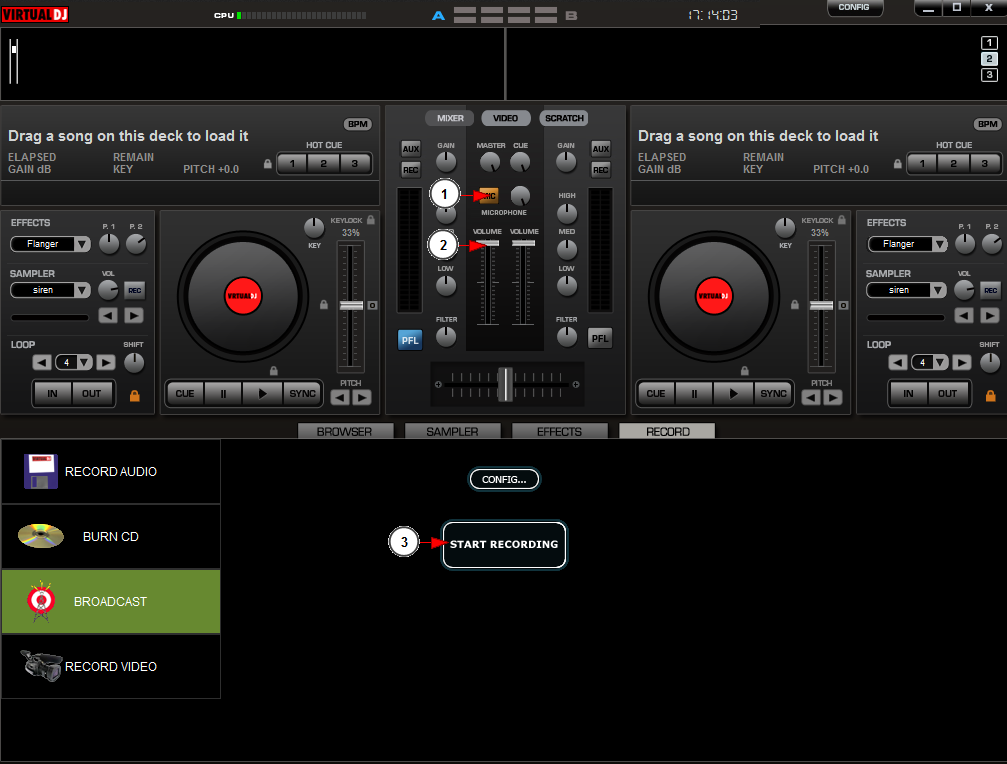Click Start Recording button
This screenshot has width=1007, height=764.
pyautogui.click(x=504, y=544)
